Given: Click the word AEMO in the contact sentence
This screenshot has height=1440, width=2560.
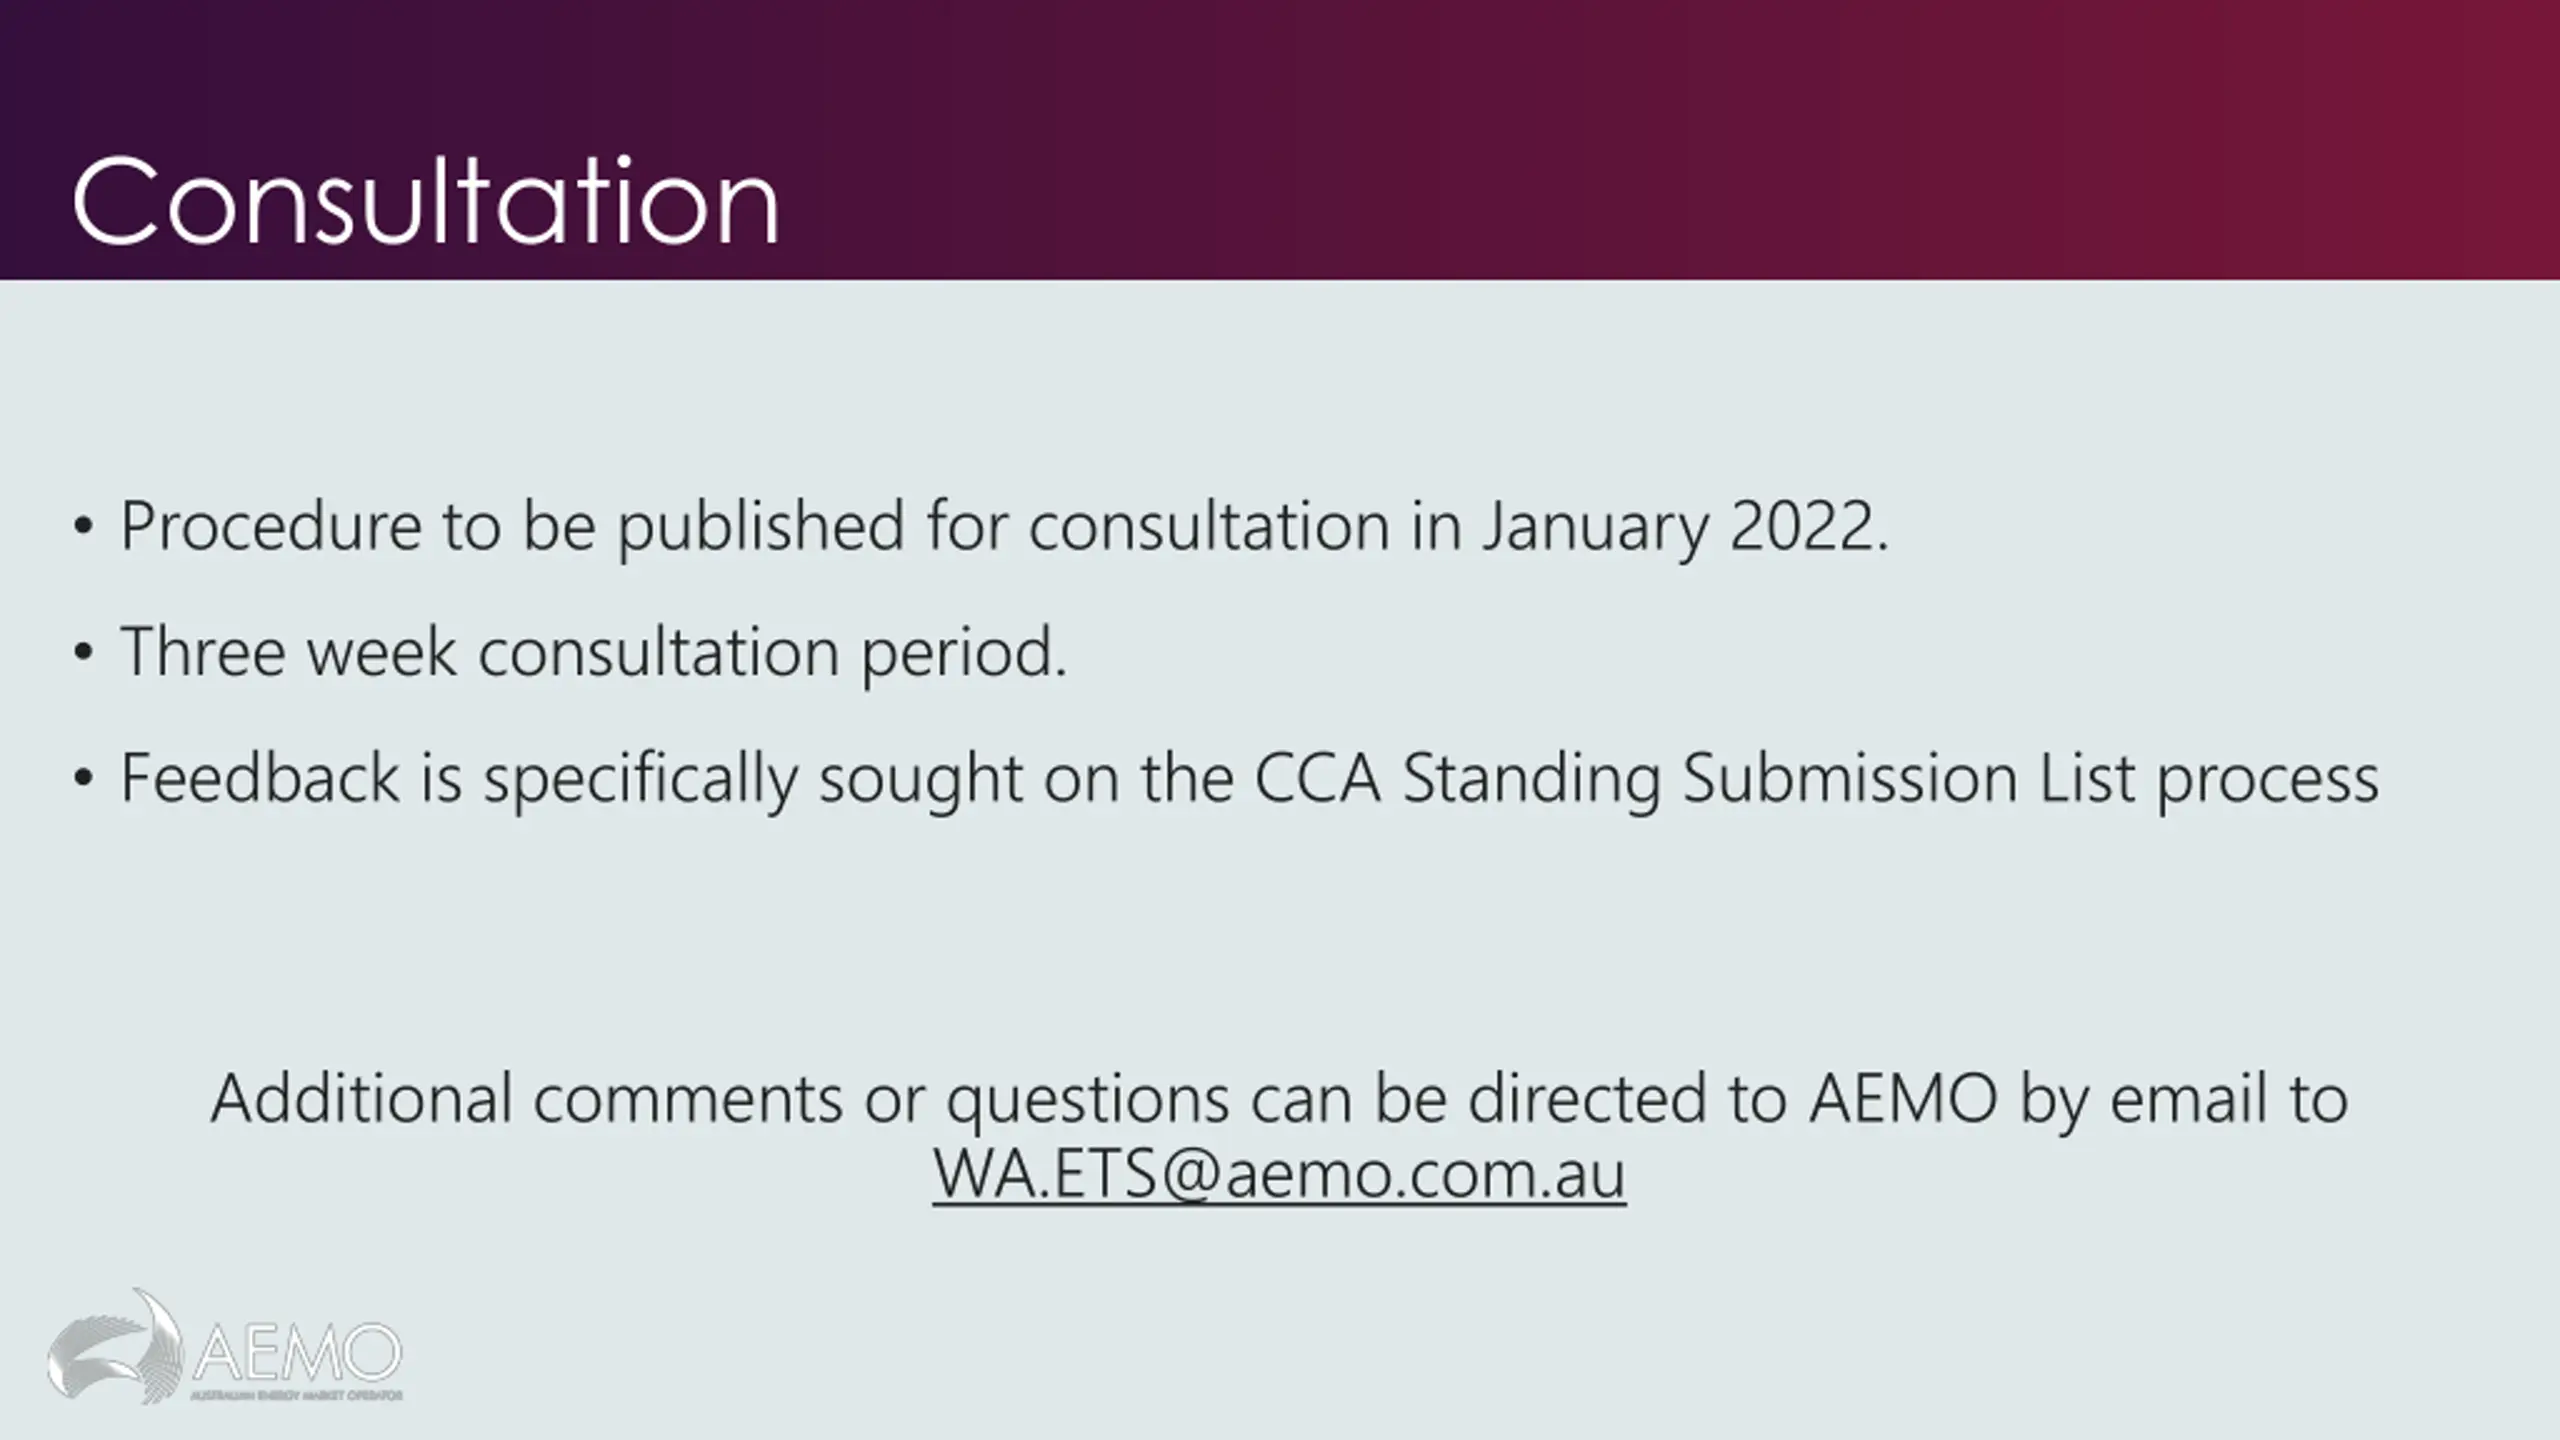Looking at the screenshot, I should tap(1903, 1098).
